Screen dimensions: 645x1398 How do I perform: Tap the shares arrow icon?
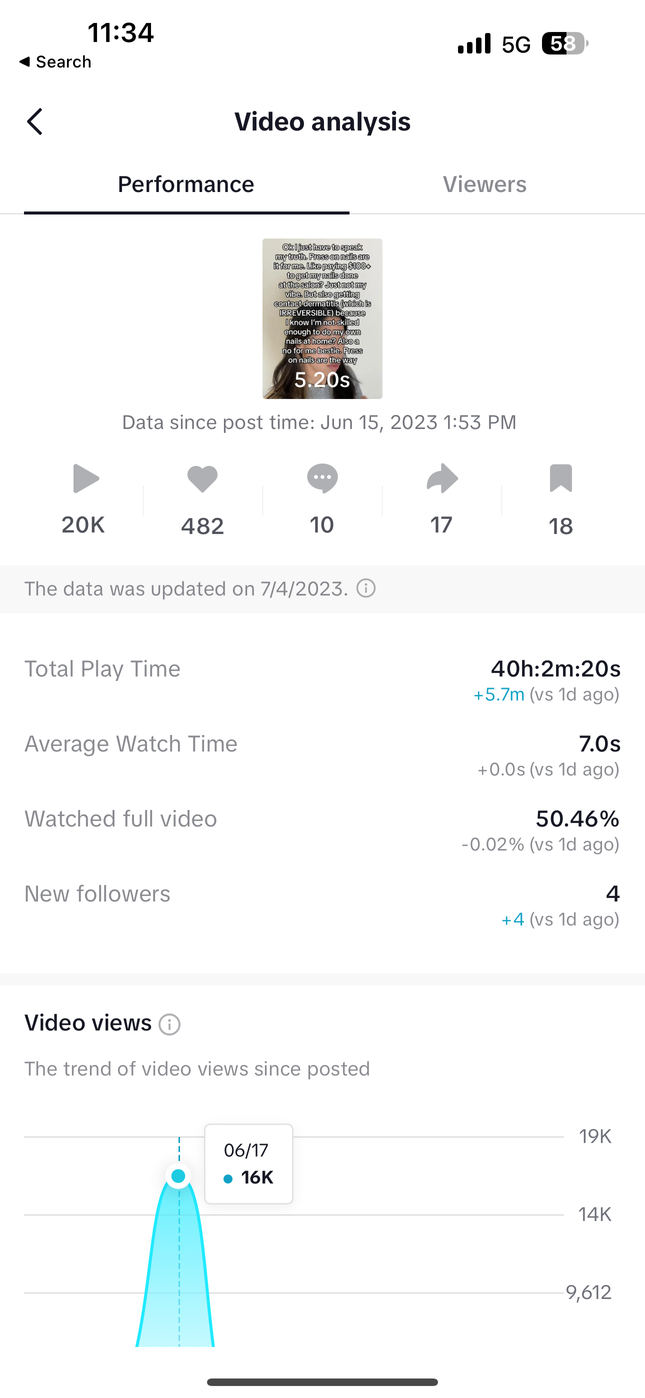[441, 479]
